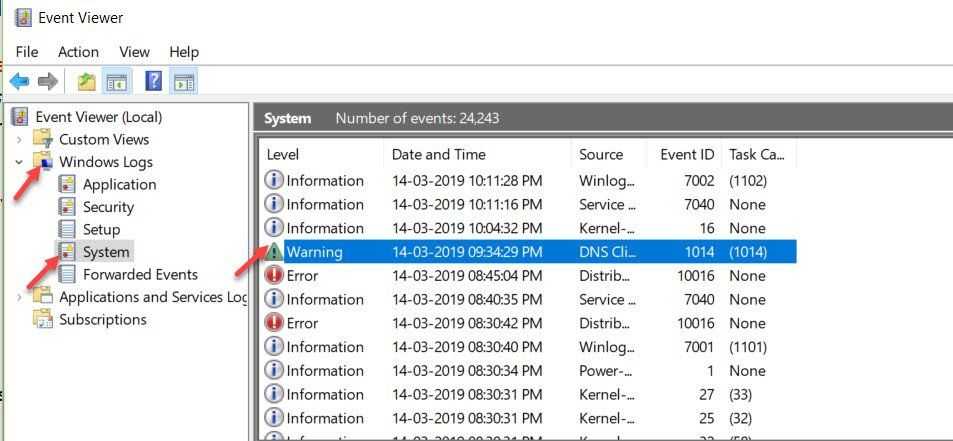Image resolution: width=953 pixels, height=441 pixels.
Task: Toggle Show/Hide Console Tree toolbar icon
Action: pos(116,81)
